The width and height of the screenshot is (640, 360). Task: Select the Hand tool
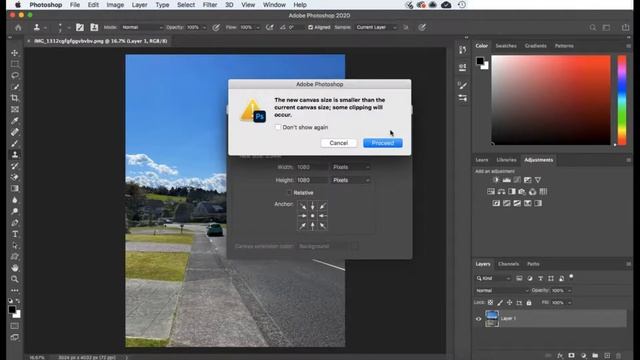tap(15, 268)
